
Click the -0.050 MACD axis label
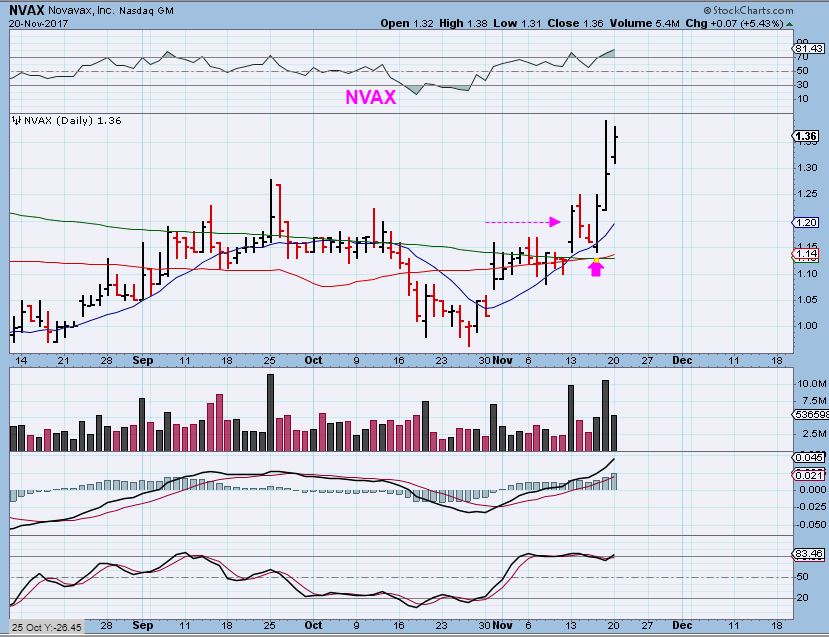[x=812, y=525]
